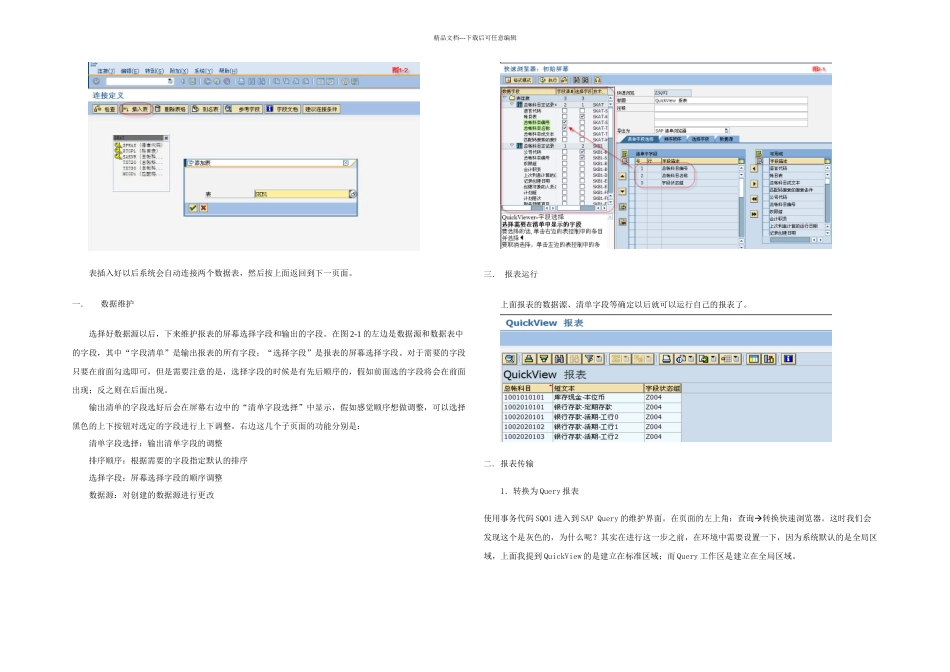950x672 pixels.
Task: Click the 参考字段 reference field button
Action: pos(243,109)
